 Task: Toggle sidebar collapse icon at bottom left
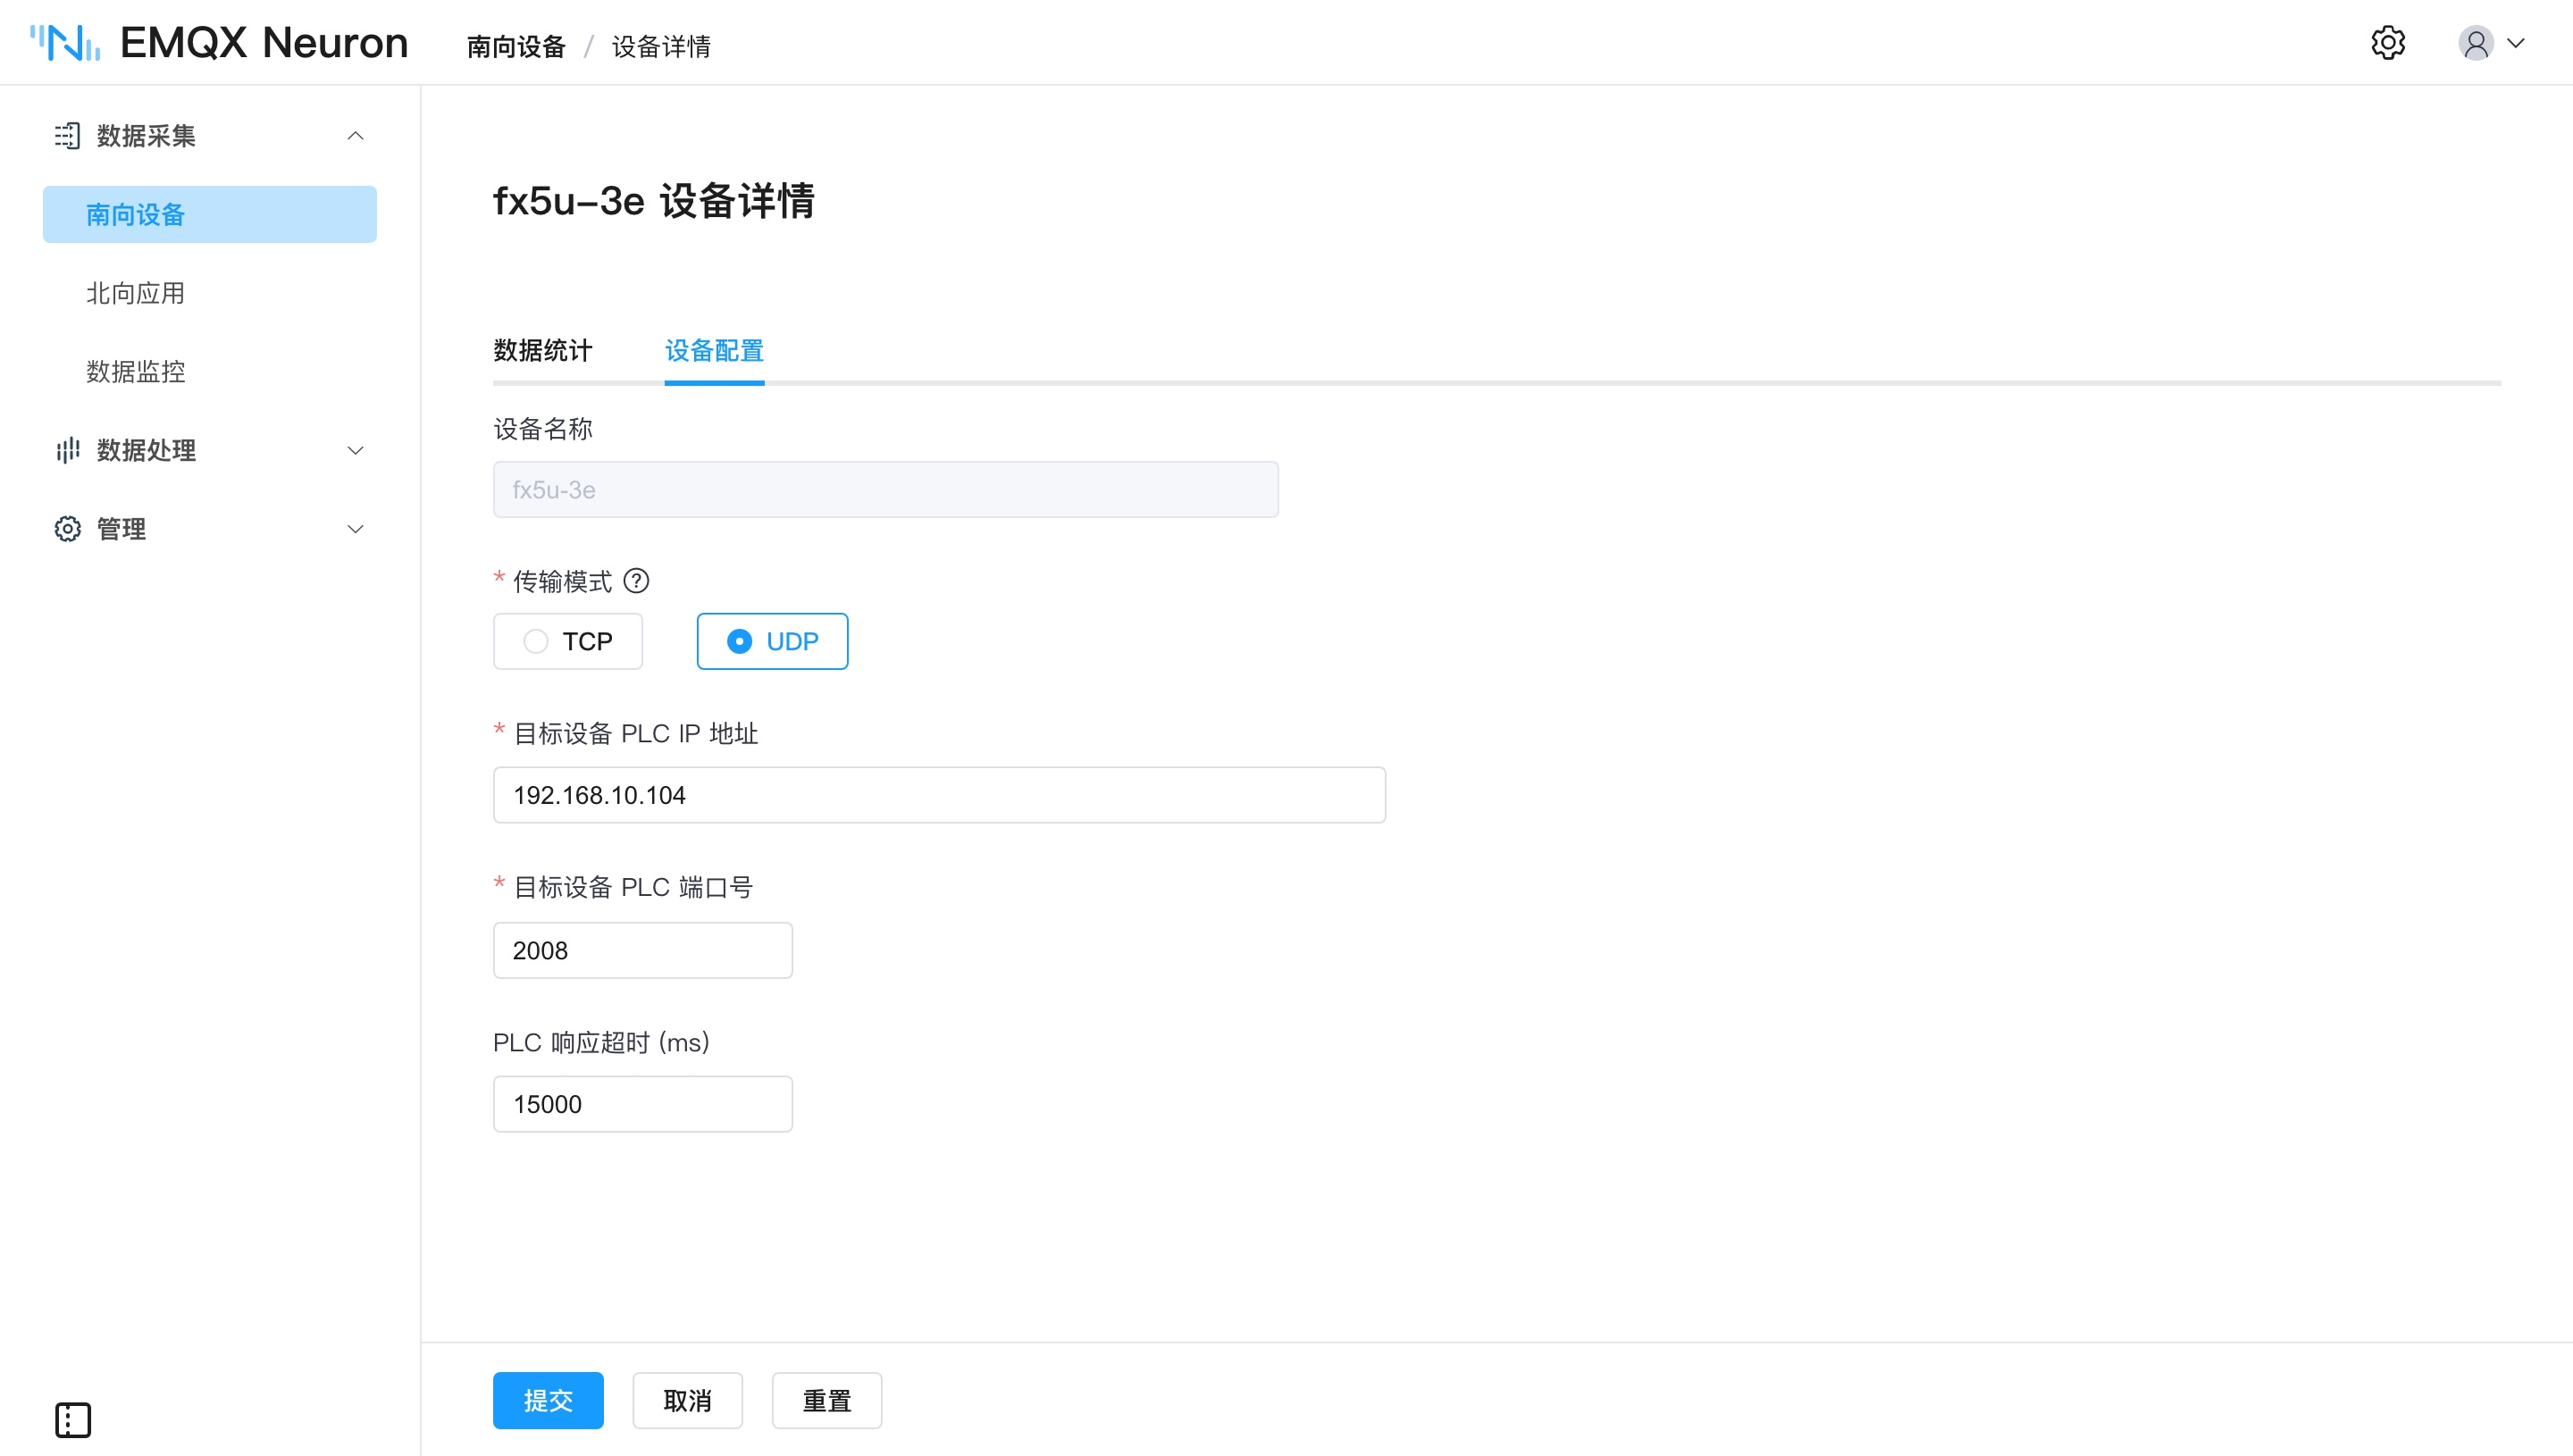click(x=72, y=1420)
